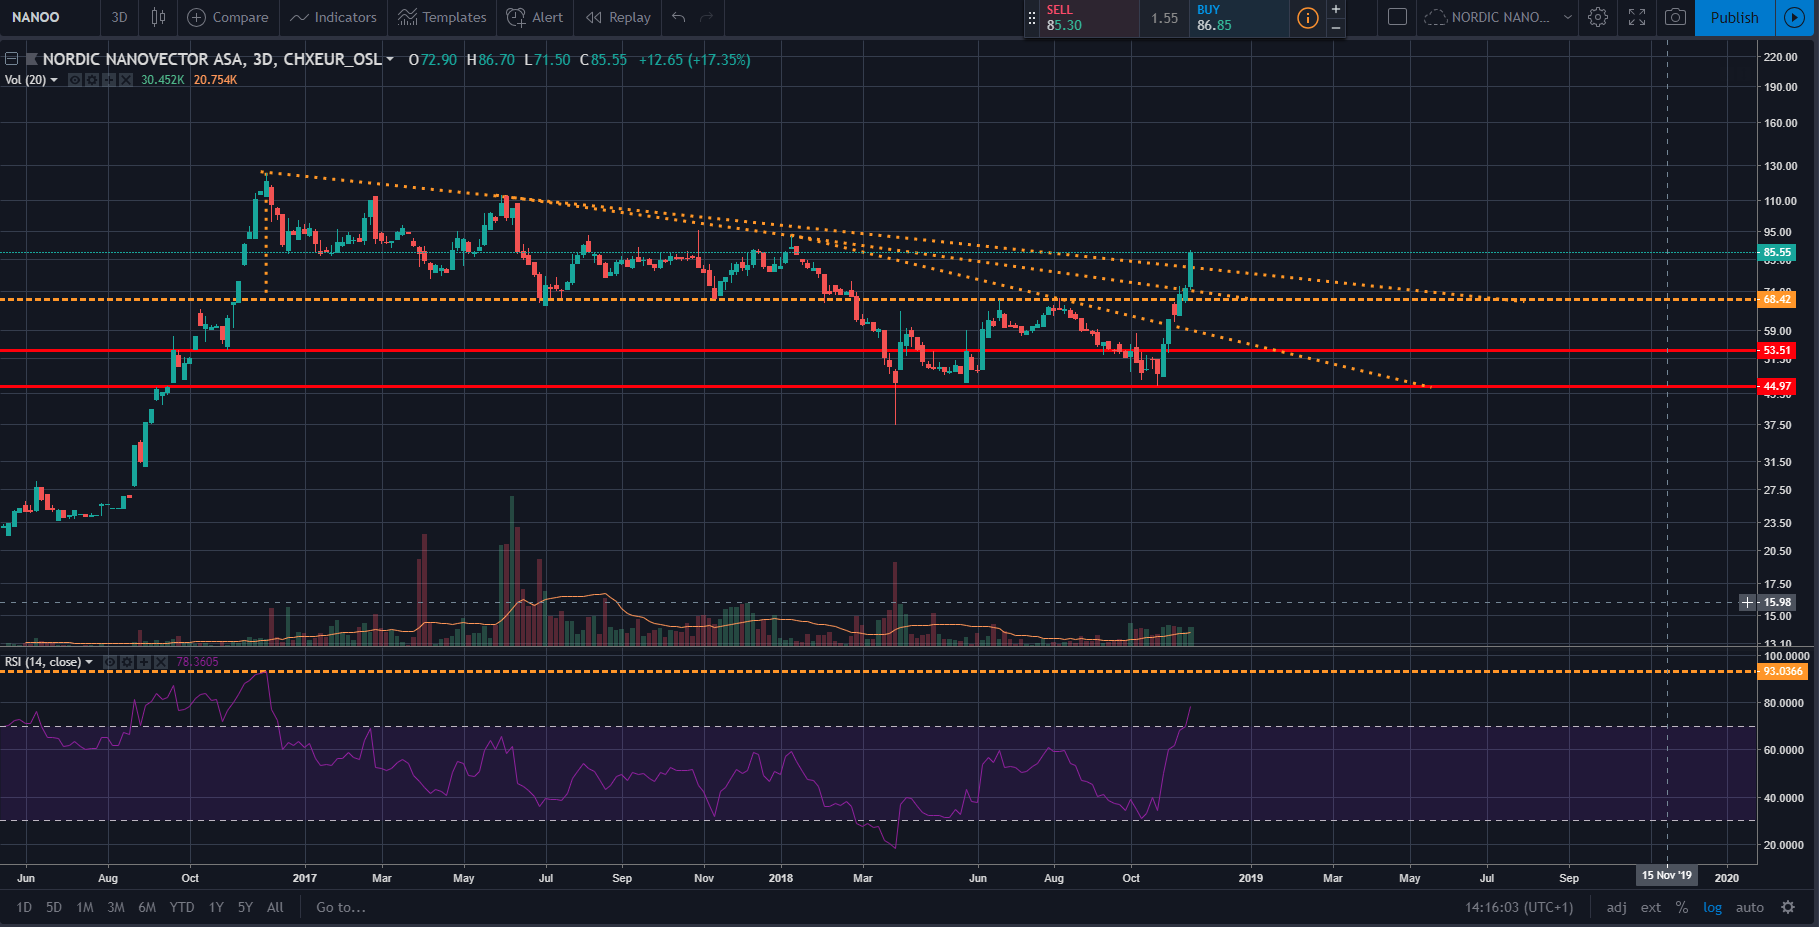This screenshot has height=927, width=1819.
Task: Undo the last chart action
Action: click(x=679, y=17)
